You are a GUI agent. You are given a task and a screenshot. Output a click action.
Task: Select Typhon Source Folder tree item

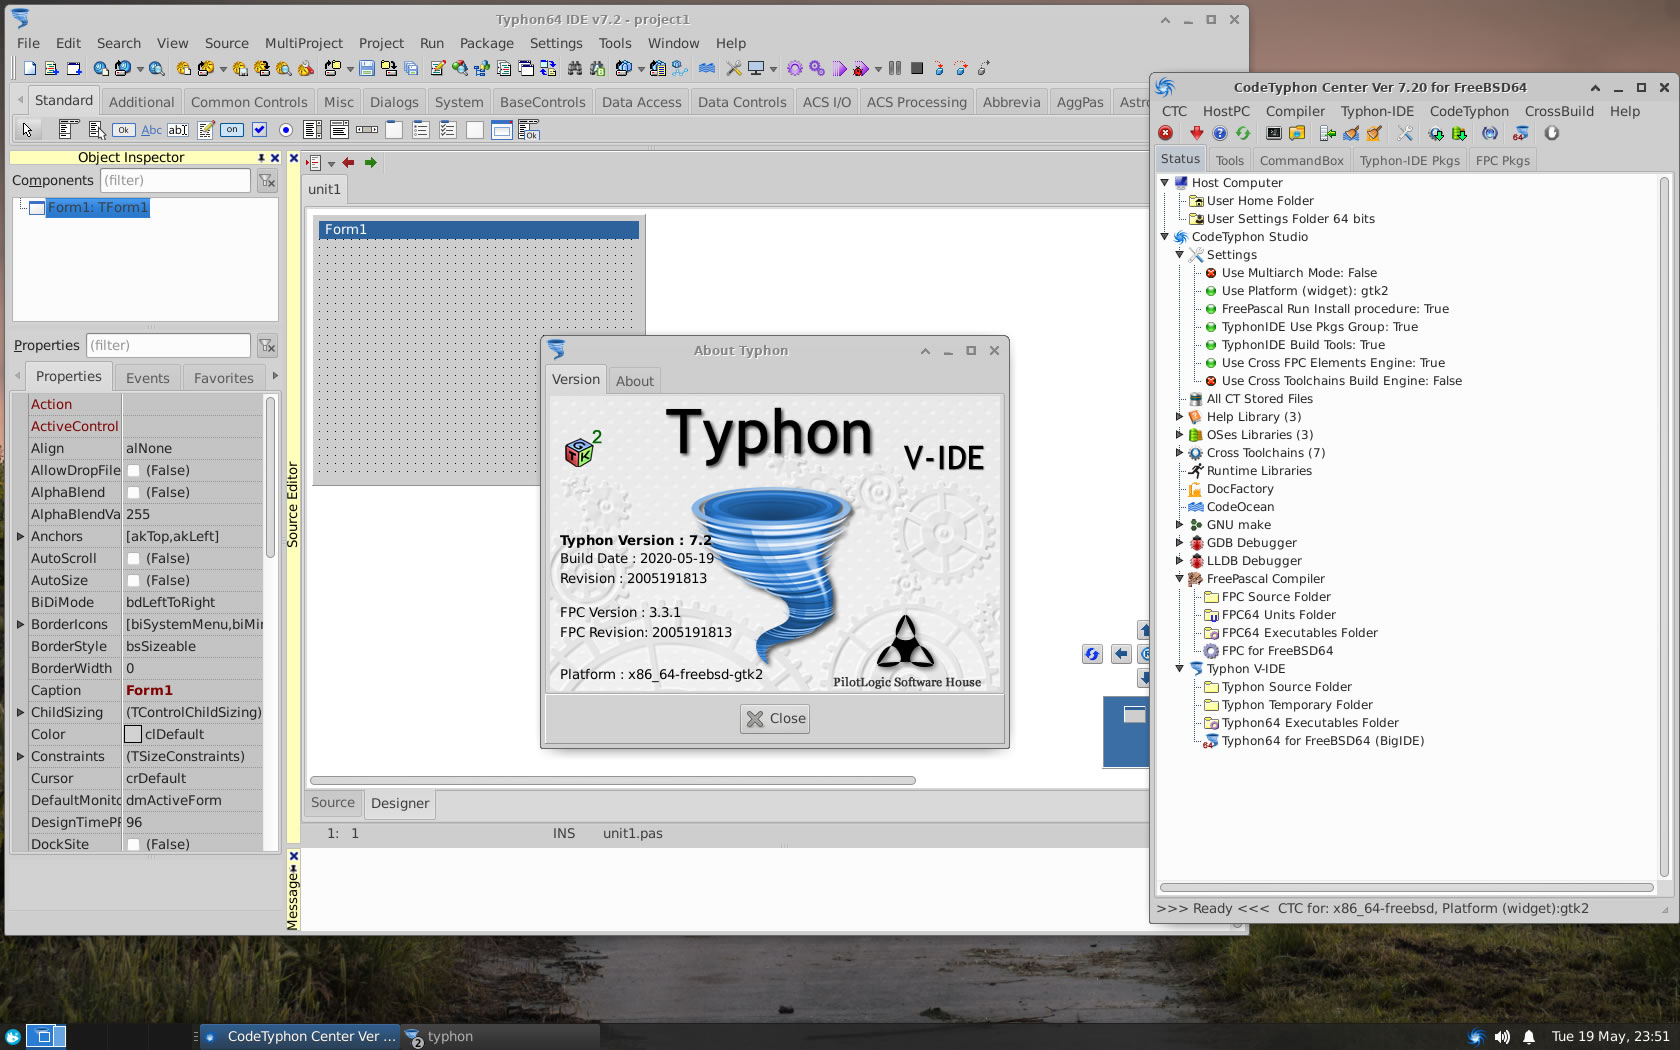click(x=1286, y=687)
